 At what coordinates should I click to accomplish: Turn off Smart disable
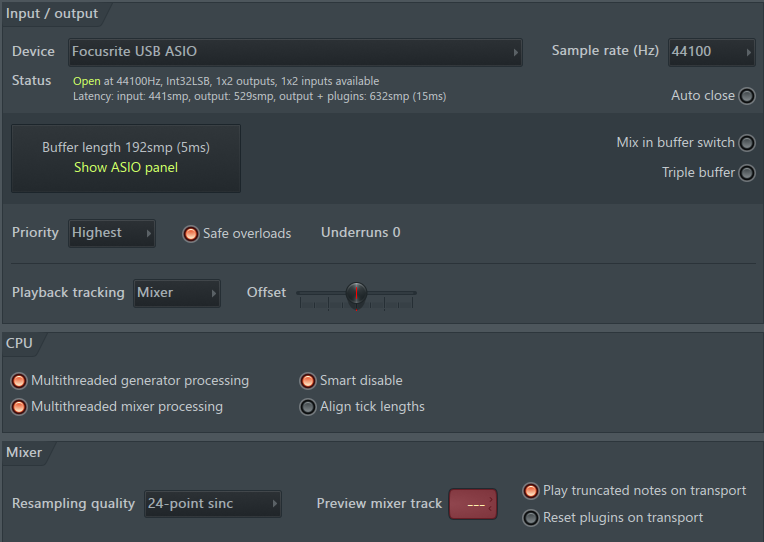(x=308, y=381)
